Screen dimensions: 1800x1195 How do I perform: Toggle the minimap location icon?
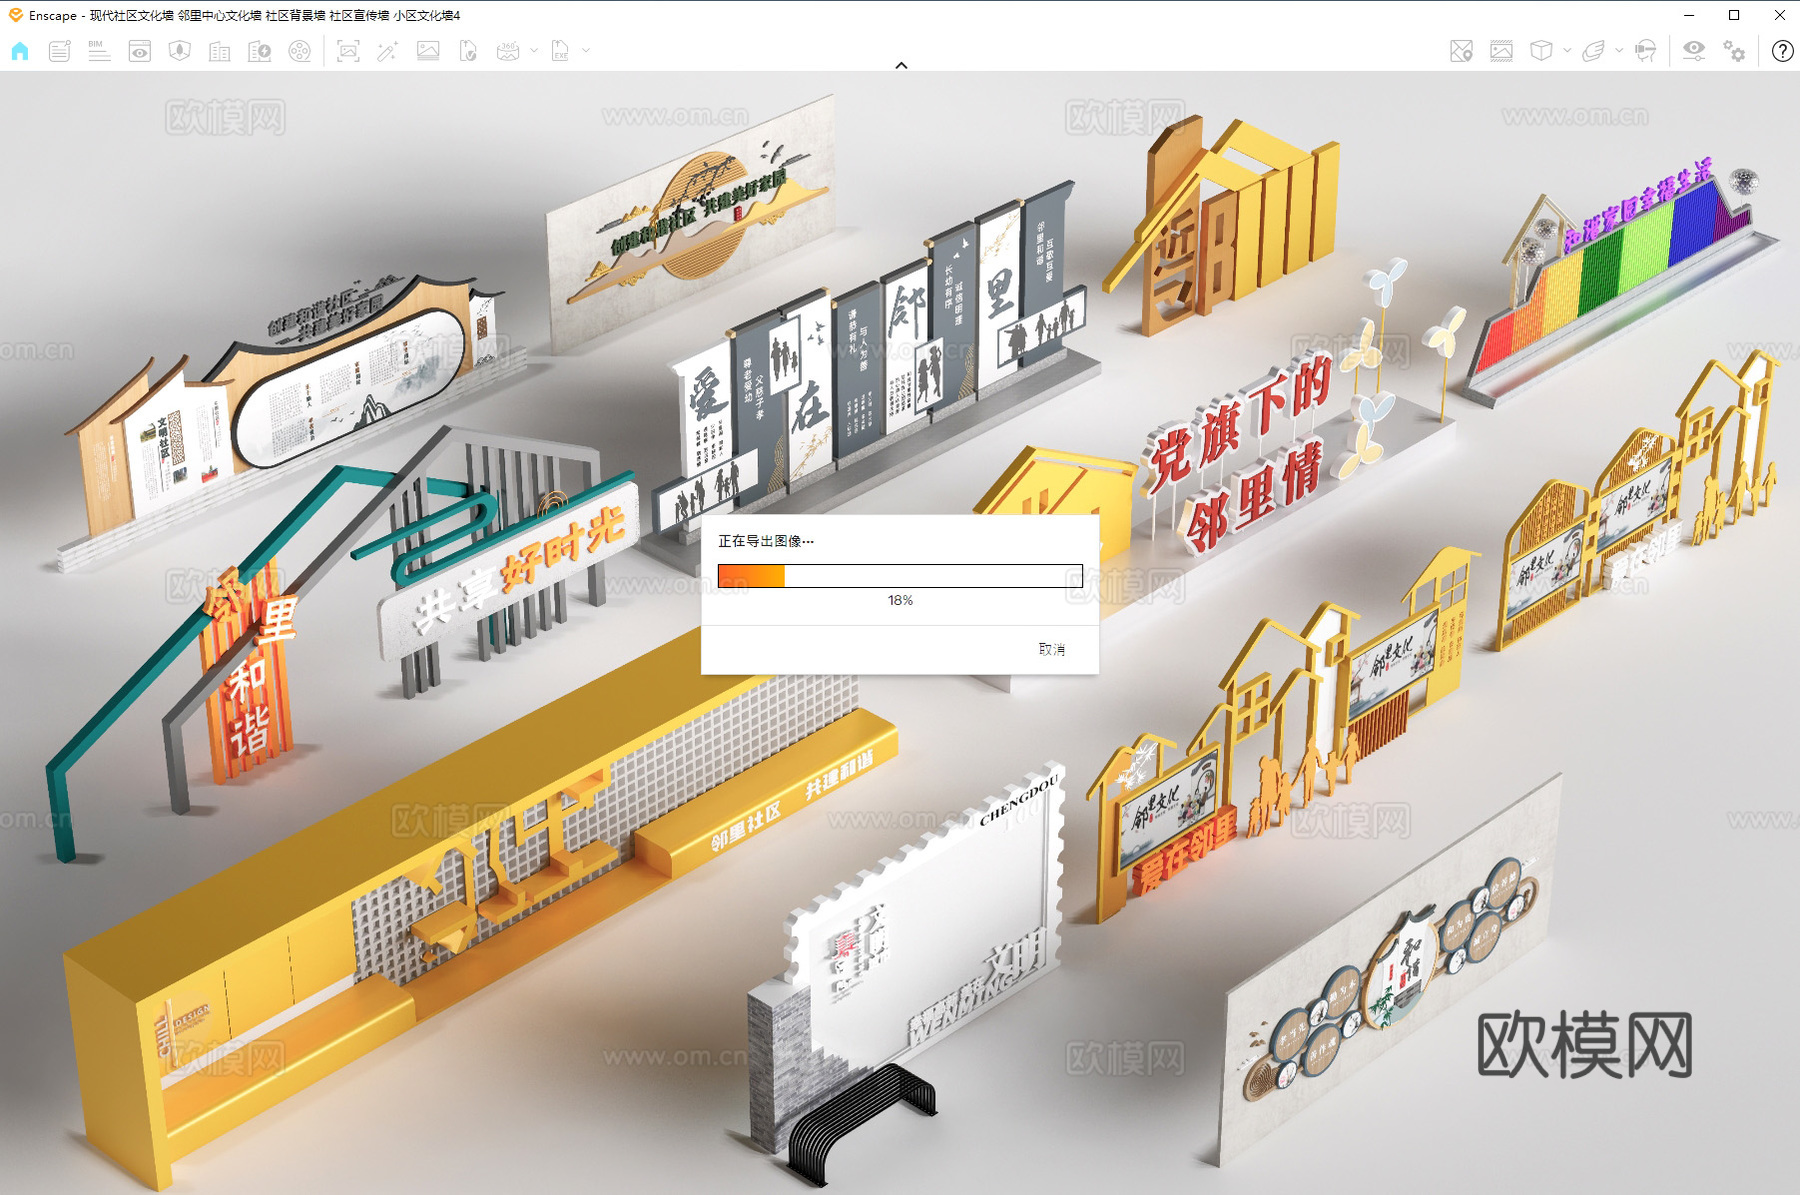[1461, 51]
